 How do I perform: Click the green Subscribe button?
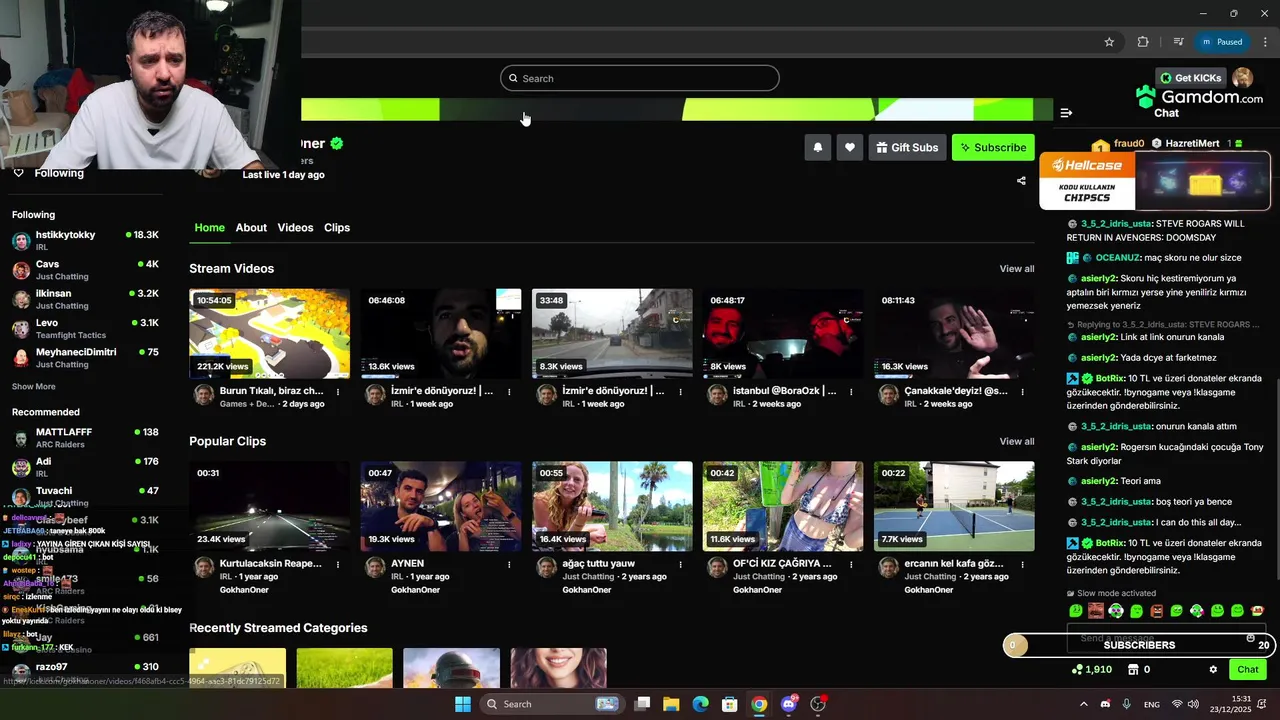tap(993, 147)
